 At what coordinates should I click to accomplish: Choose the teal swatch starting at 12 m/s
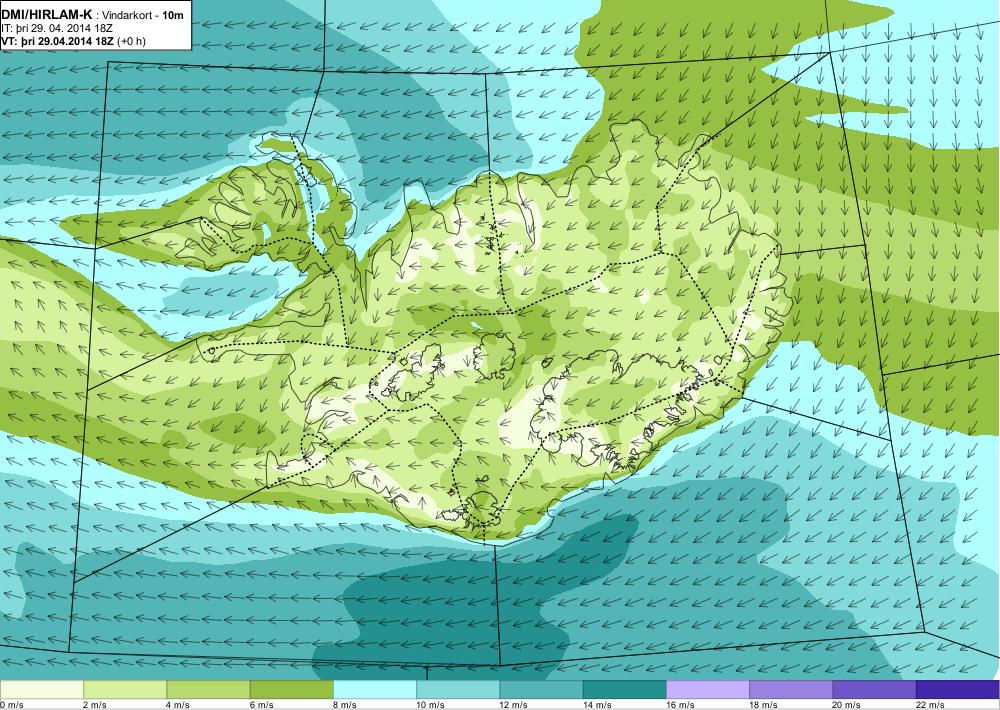click(541, 690)
